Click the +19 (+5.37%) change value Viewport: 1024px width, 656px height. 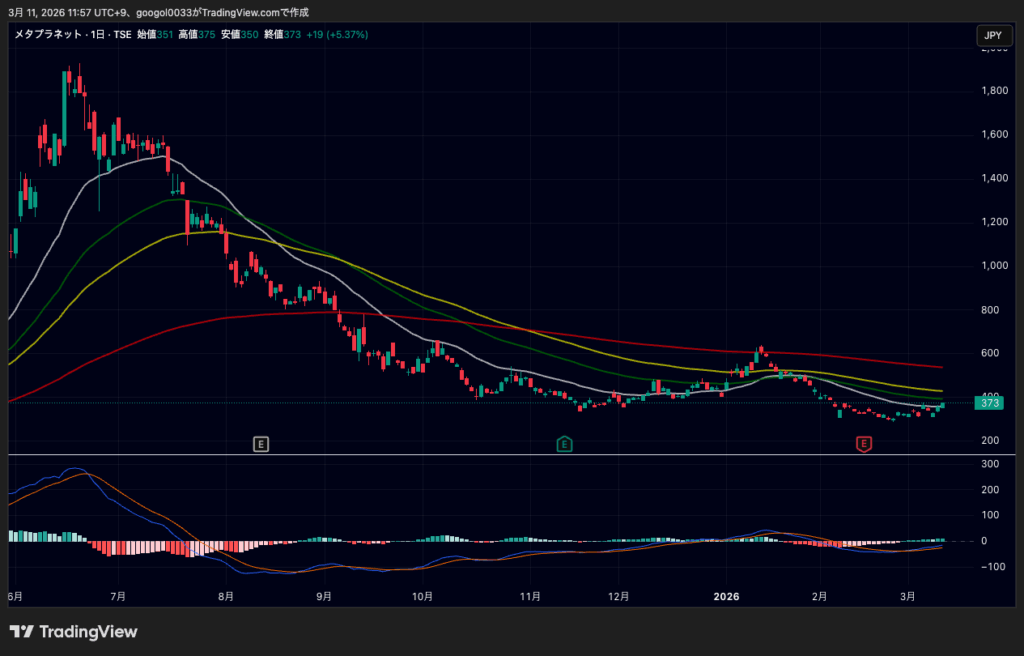click(x=335, y=34)
